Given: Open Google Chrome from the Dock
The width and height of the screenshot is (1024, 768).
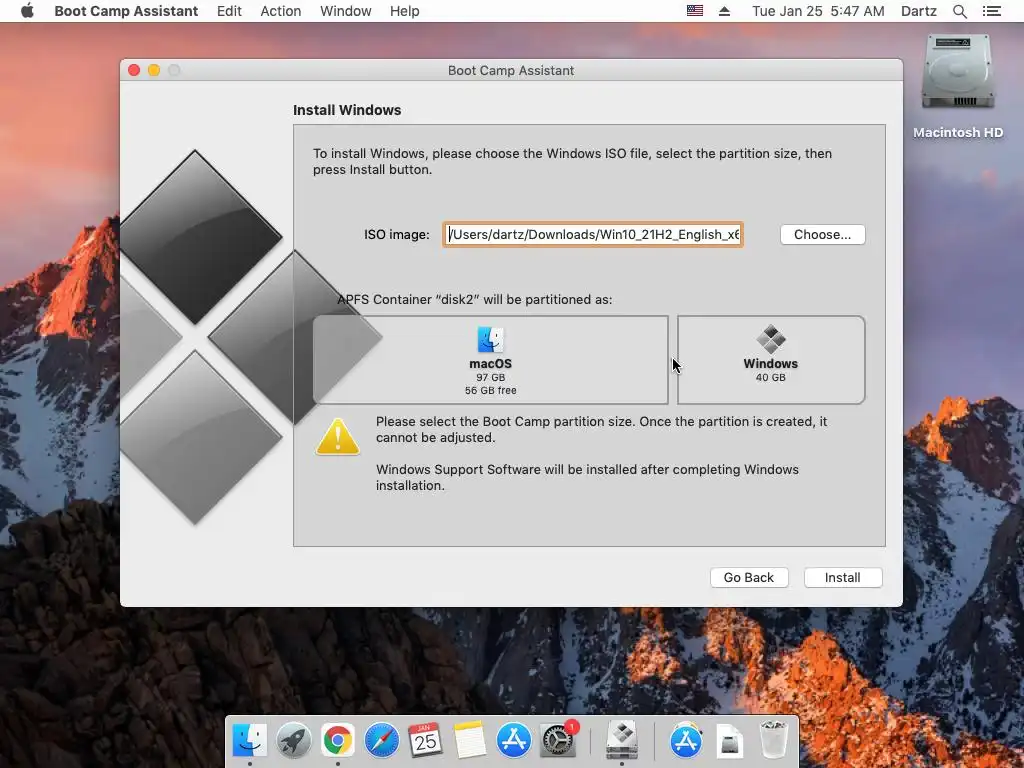Looking at the screenshot, I should pyautogui.click(x=337, y=741).
